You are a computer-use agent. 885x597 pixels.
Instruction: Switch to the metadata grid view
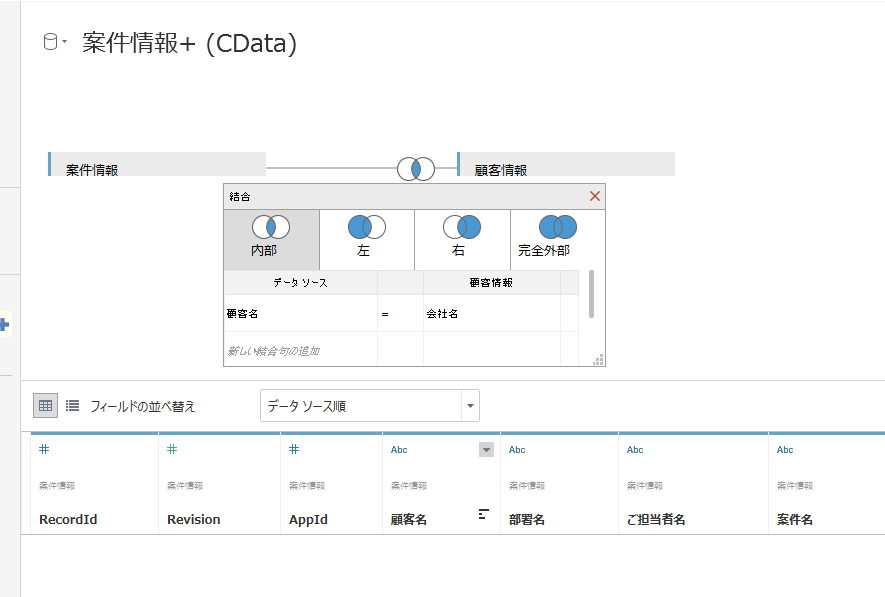pyautogui.click(x=45, y=405)
